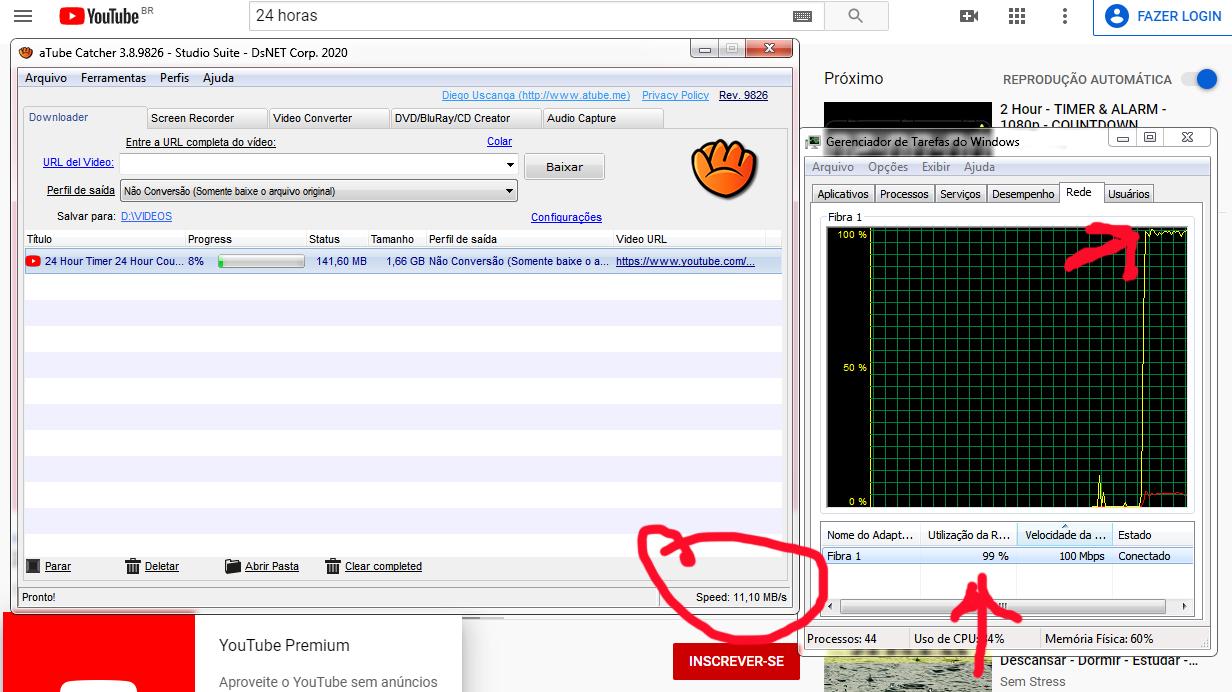Click the FAZER LOGIN button
1232x692 pixels.
click(x=1164, y=16)
